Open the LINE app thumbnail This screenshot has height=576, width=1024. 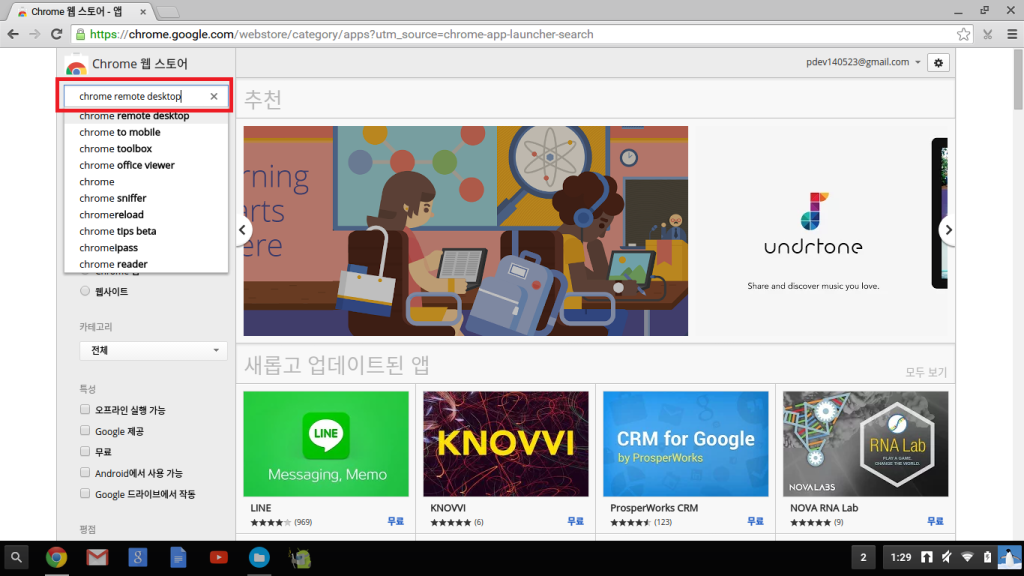[326, 444]
